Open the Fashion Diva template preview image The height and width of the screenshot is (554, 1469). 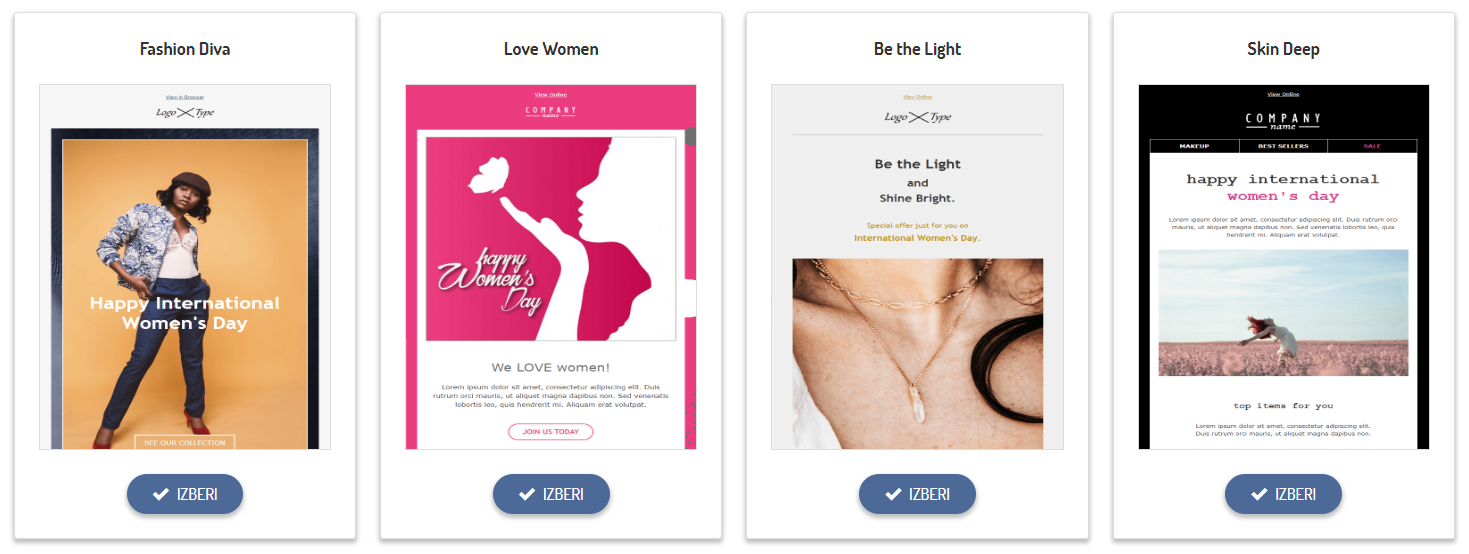coord(185,267)
